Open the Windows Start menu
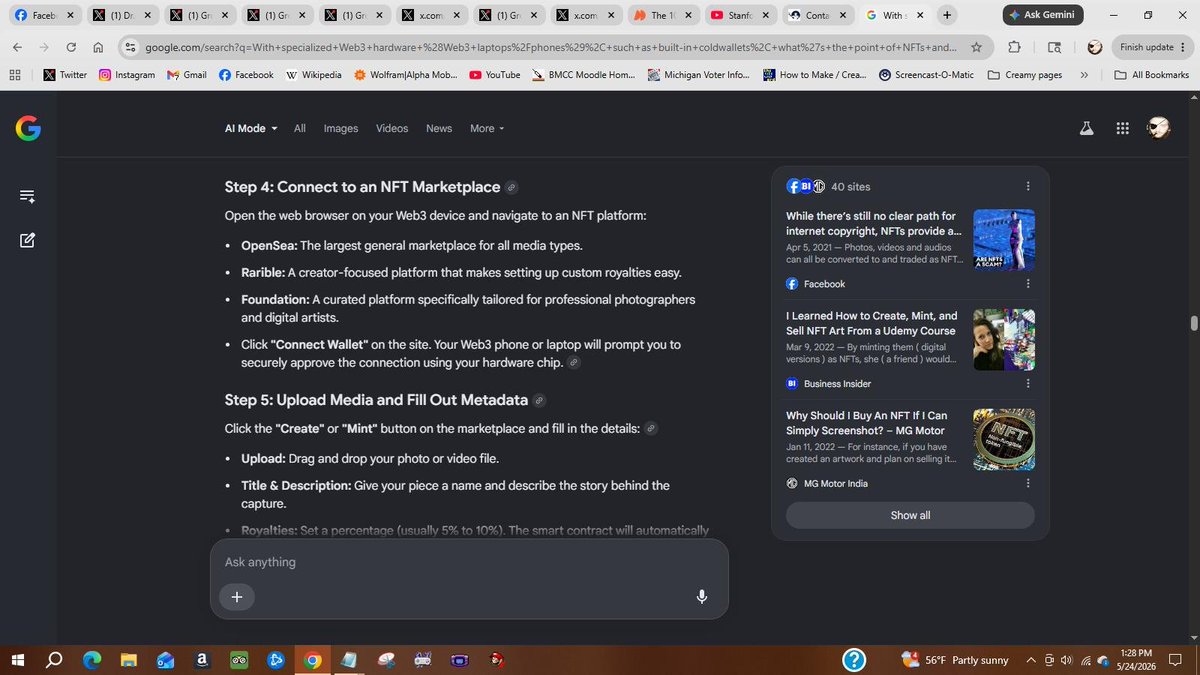 (x=17, y=660)
